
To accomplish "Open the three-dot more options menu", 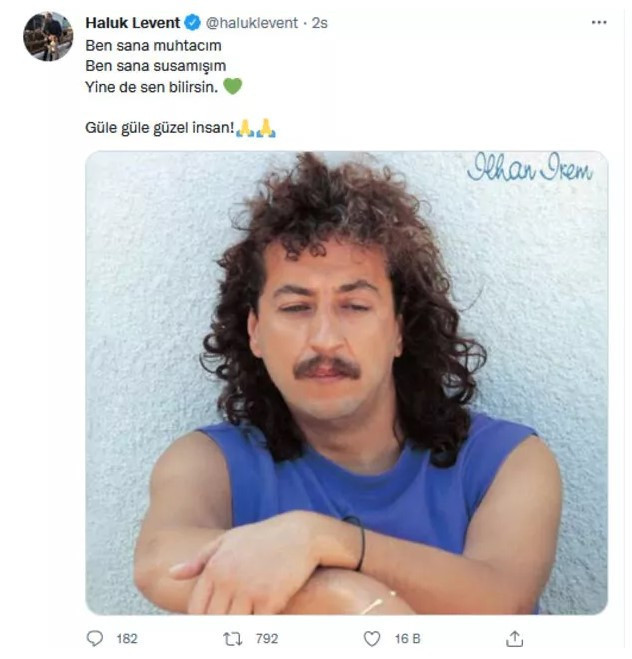I will point(598,22).
